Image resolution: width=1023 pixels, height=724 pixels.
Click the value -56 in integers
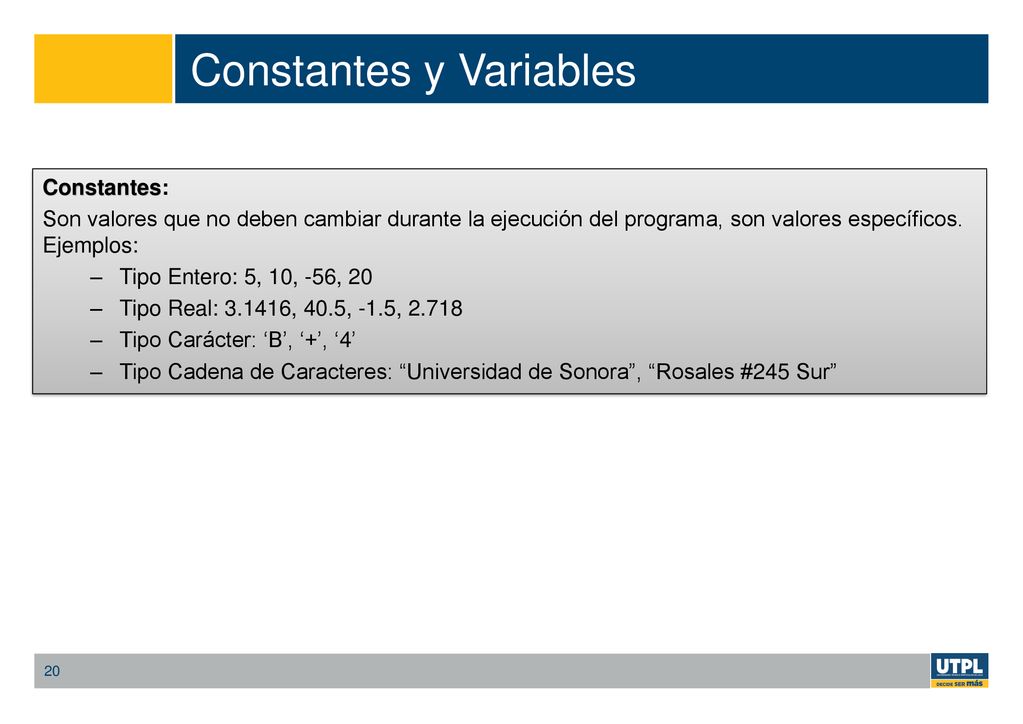[320, 277]
